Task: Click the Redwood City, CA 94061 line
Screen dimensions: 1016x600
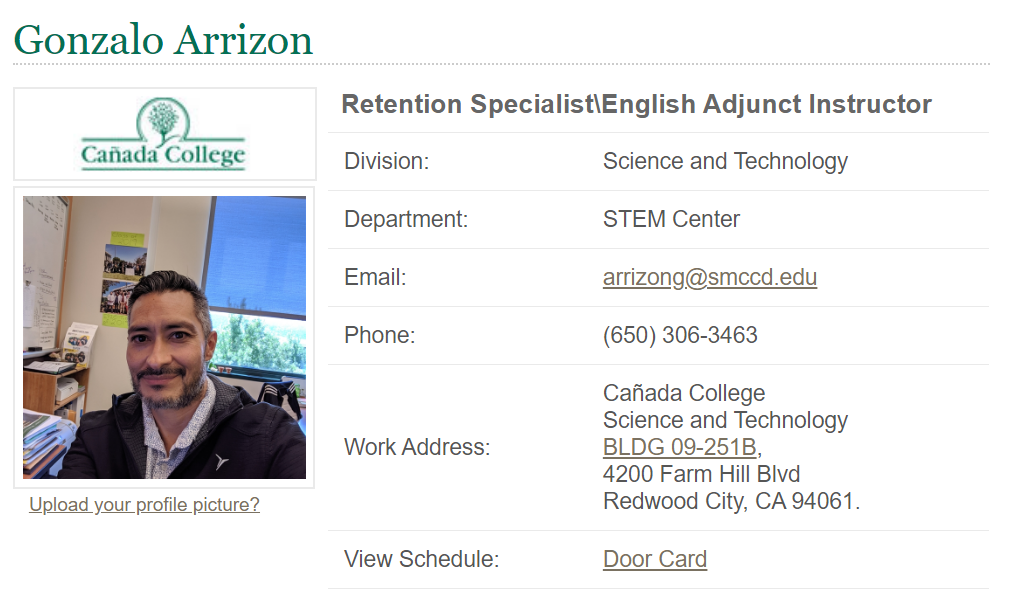Action: 730,501
